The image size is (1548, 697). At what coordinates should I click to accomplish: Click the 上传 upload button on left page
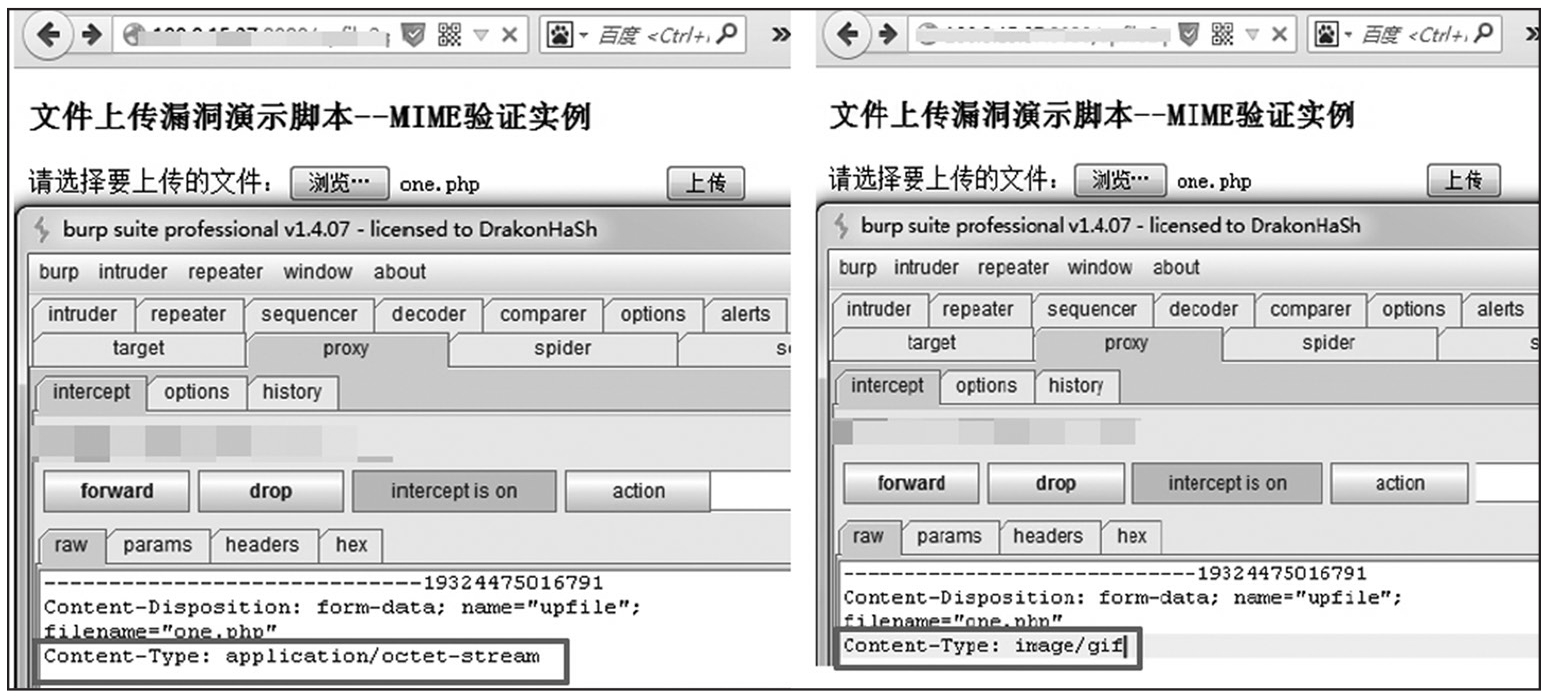(706, 183)
